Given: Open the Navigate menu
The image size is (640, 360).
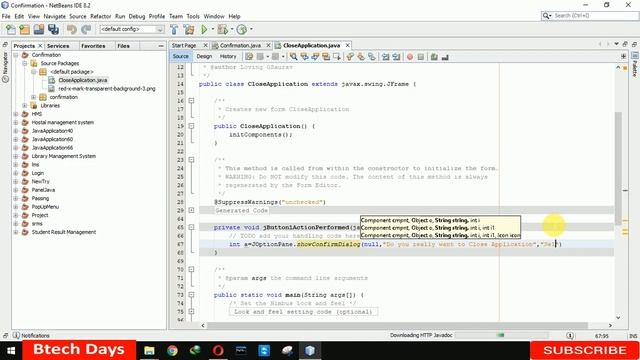Looking at the screenshot, I should [x=54, y=16].
